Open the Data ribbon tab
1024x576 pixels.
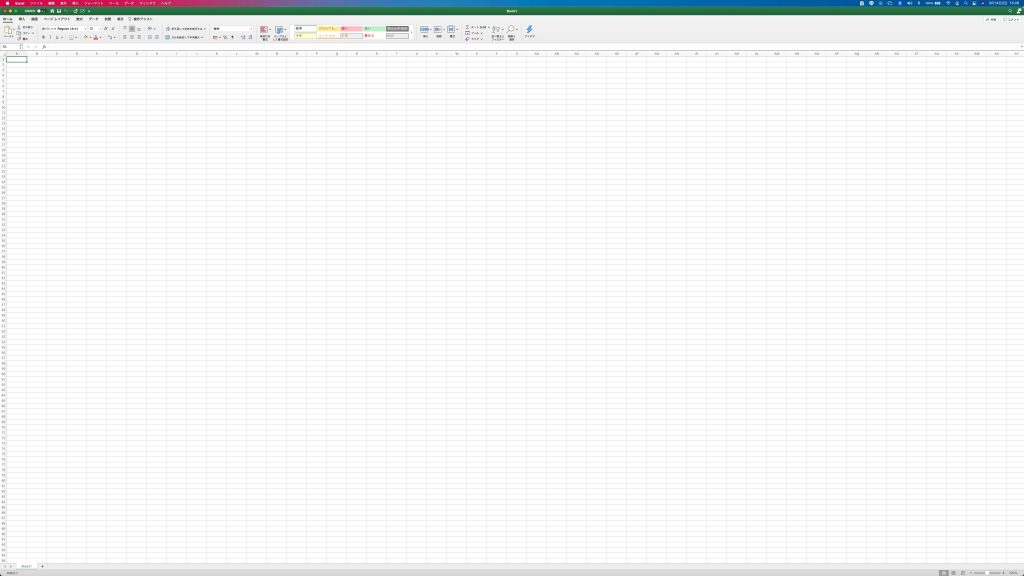point(93,19)
